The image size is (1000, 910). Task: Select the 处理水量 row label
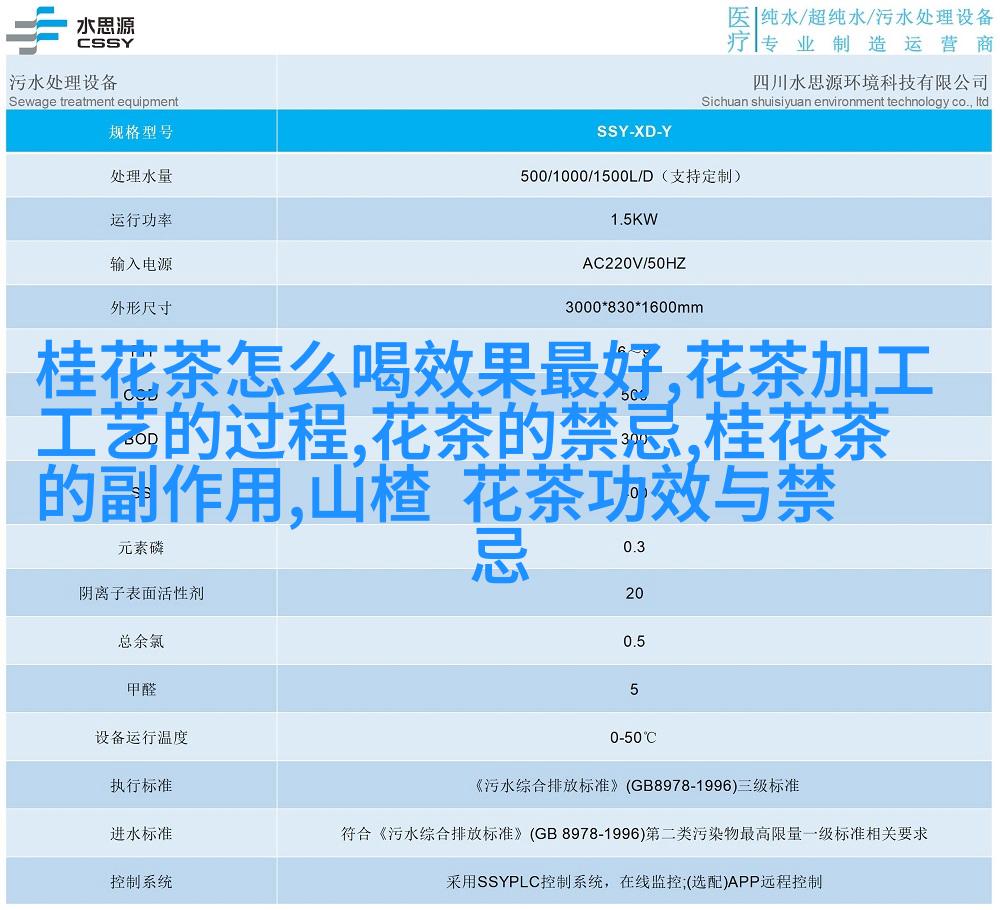coord(141,176)
